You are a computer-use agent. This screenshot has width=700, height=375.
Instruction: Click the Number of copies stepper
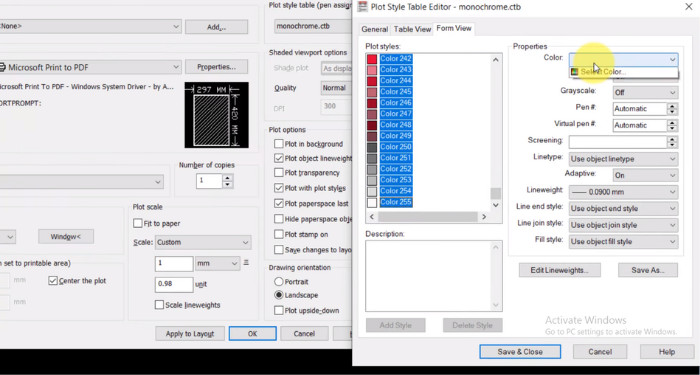tap(228, 181)
